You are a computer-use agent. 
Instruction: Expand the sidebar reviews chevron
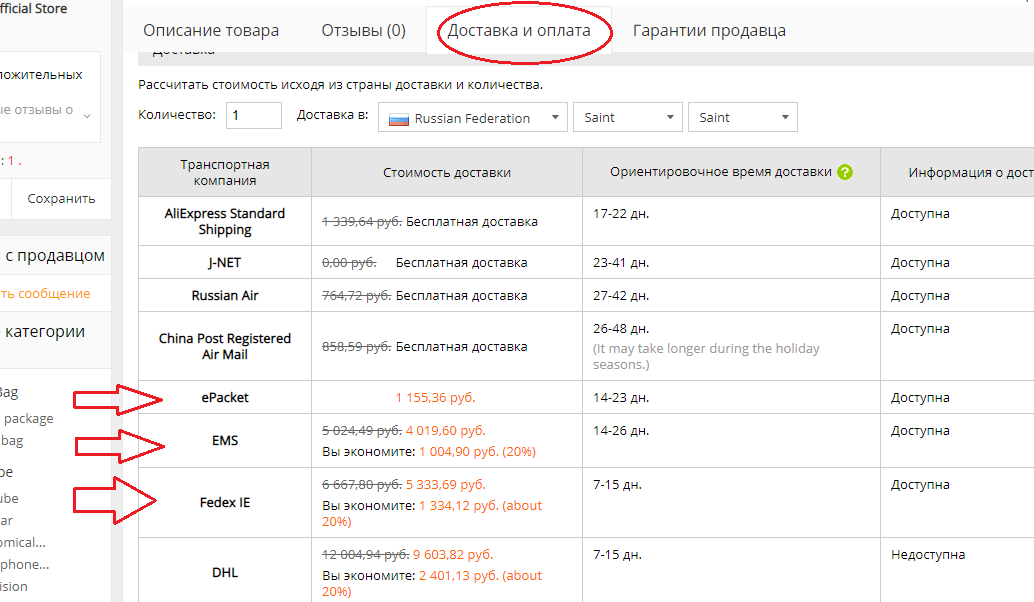[87, 116]
